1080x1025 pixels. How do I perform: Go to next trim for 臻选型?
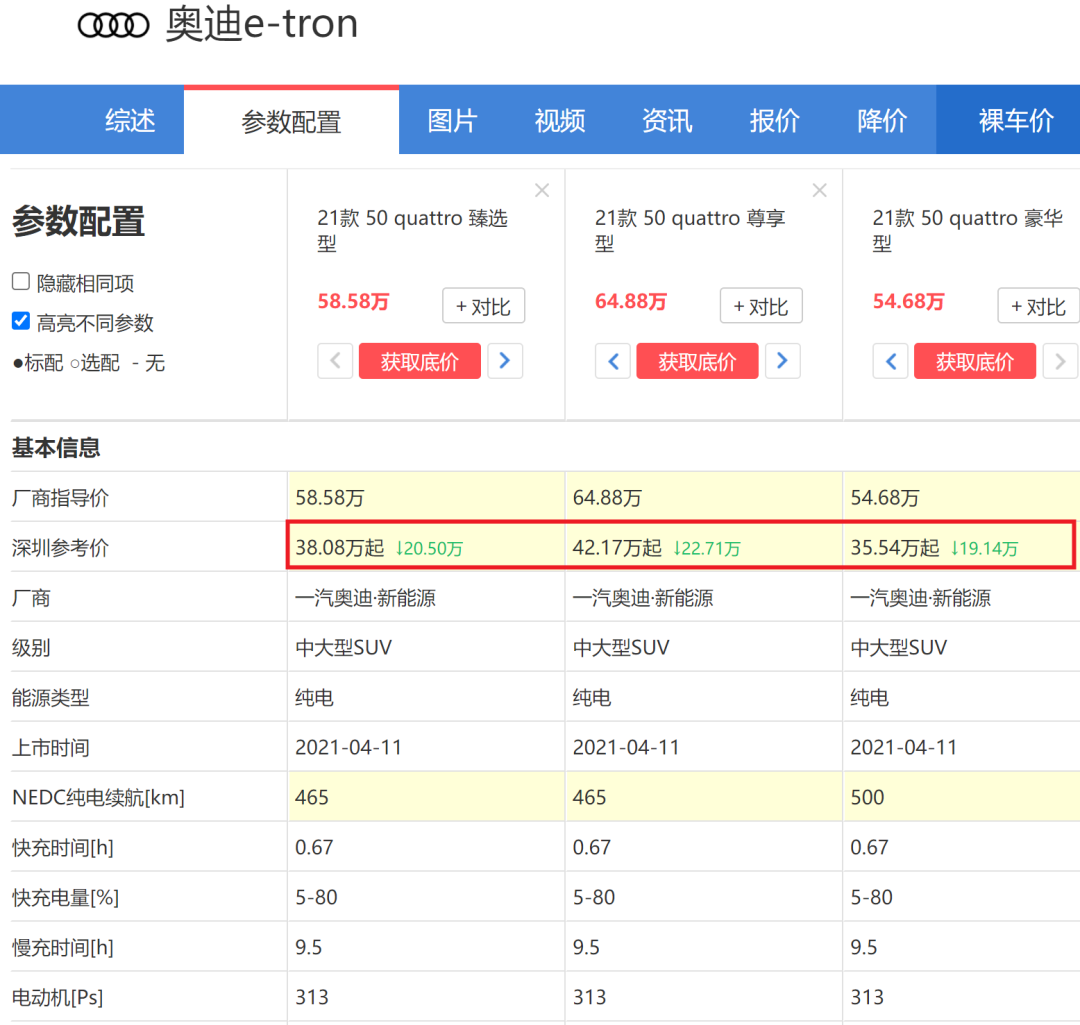coord(505,361)
